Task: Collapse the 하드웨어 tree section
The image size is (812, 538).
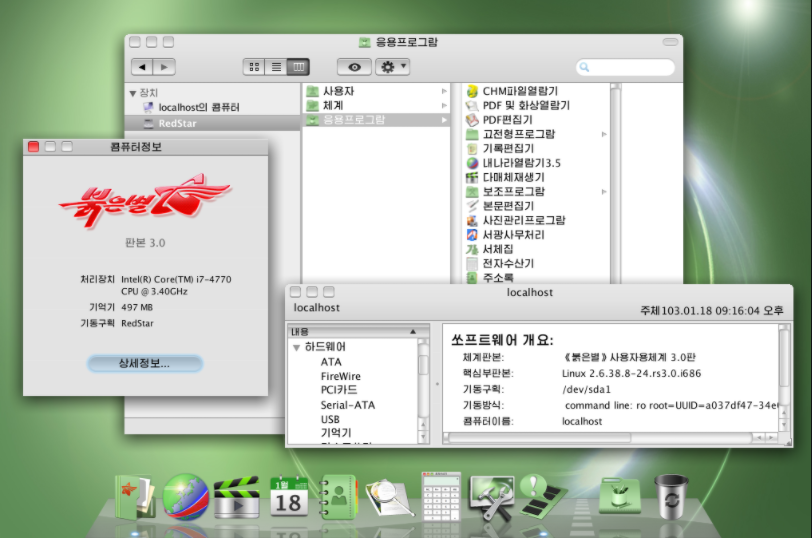Action: (296, 347)
